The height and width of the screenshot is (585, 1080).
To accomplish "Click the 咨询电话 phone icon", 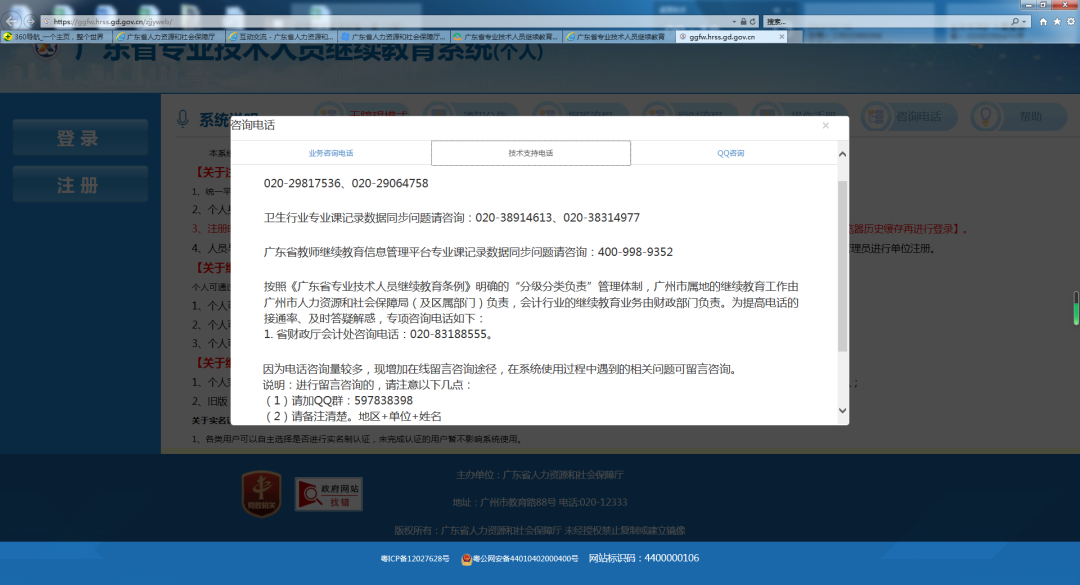I will point(876,116).
